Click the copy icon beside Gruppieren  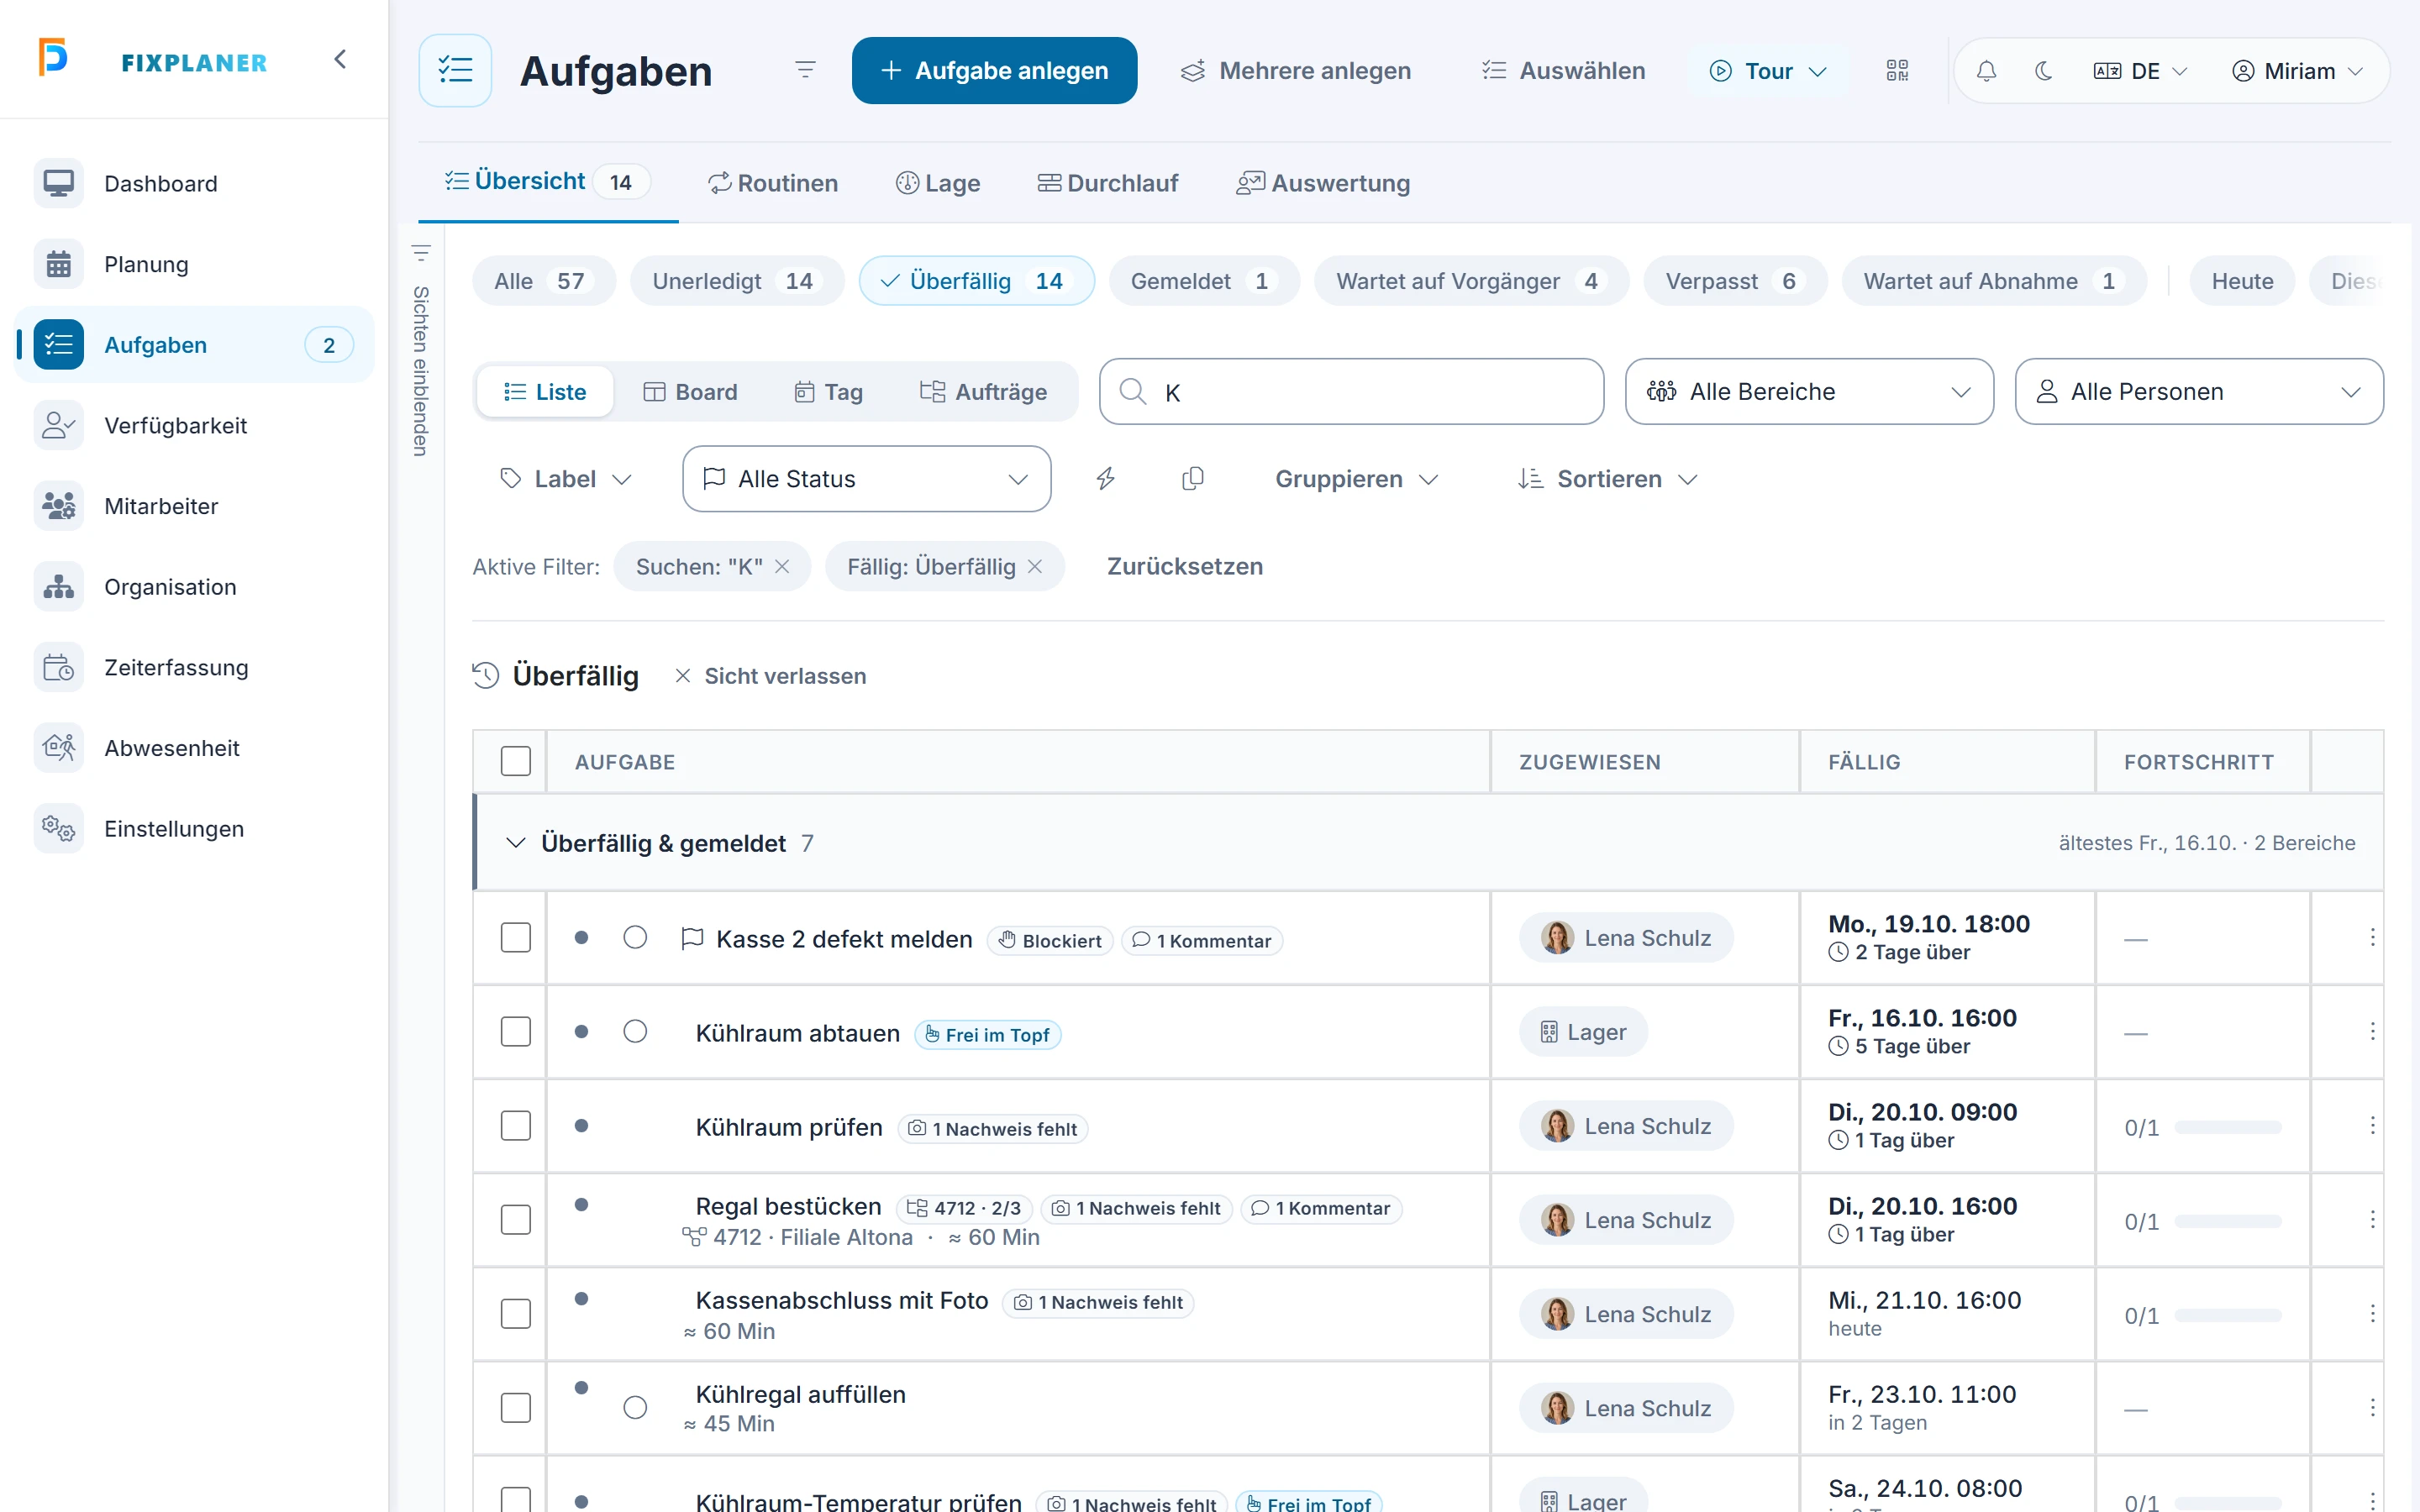point(1192,479)
